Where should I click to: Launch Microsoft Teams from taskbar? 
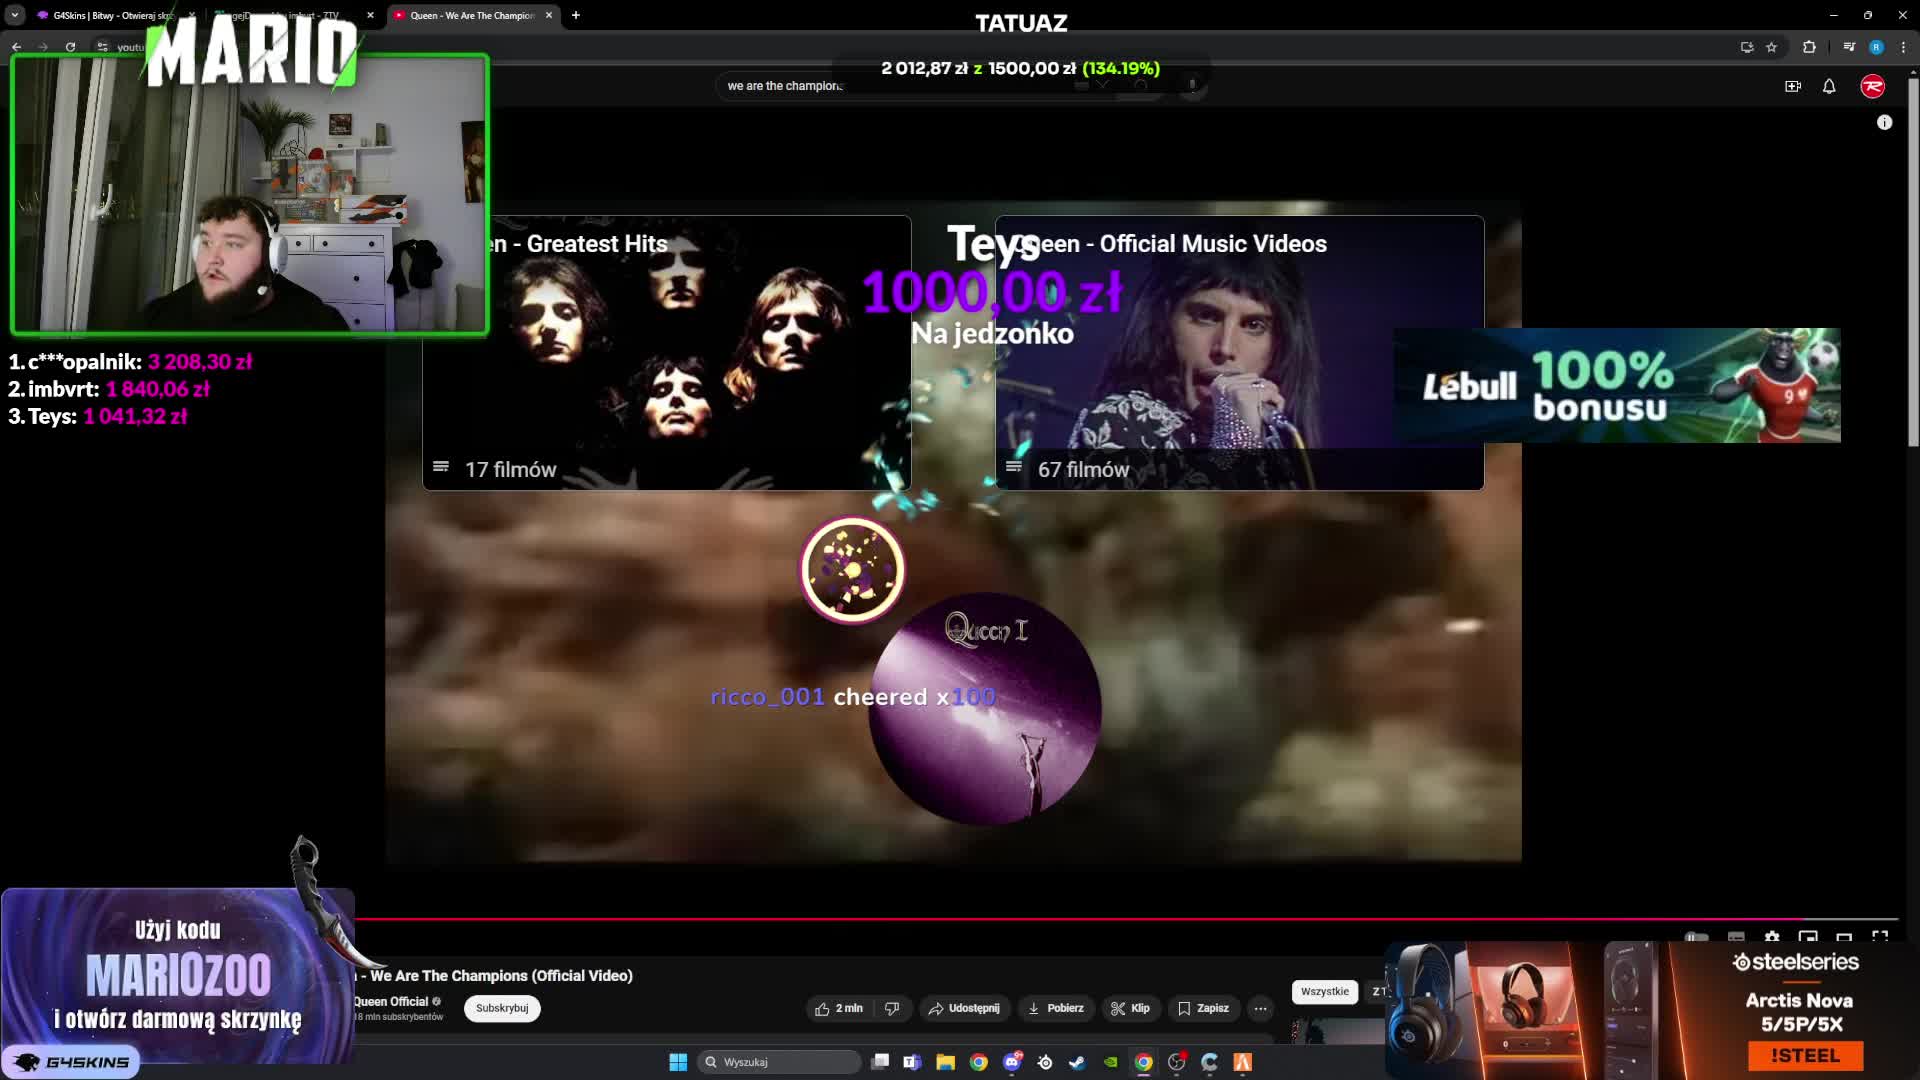[x=912, y=1062]
